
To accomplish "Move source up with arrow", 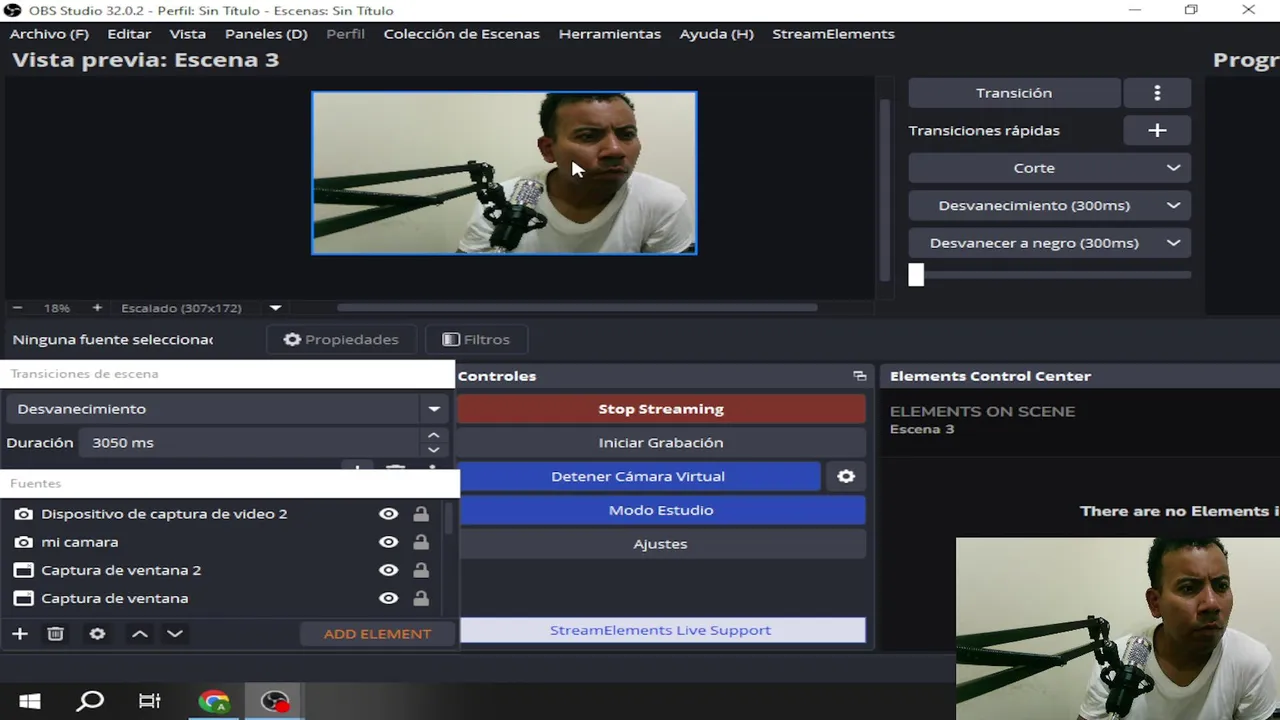I will coord(140,634).
